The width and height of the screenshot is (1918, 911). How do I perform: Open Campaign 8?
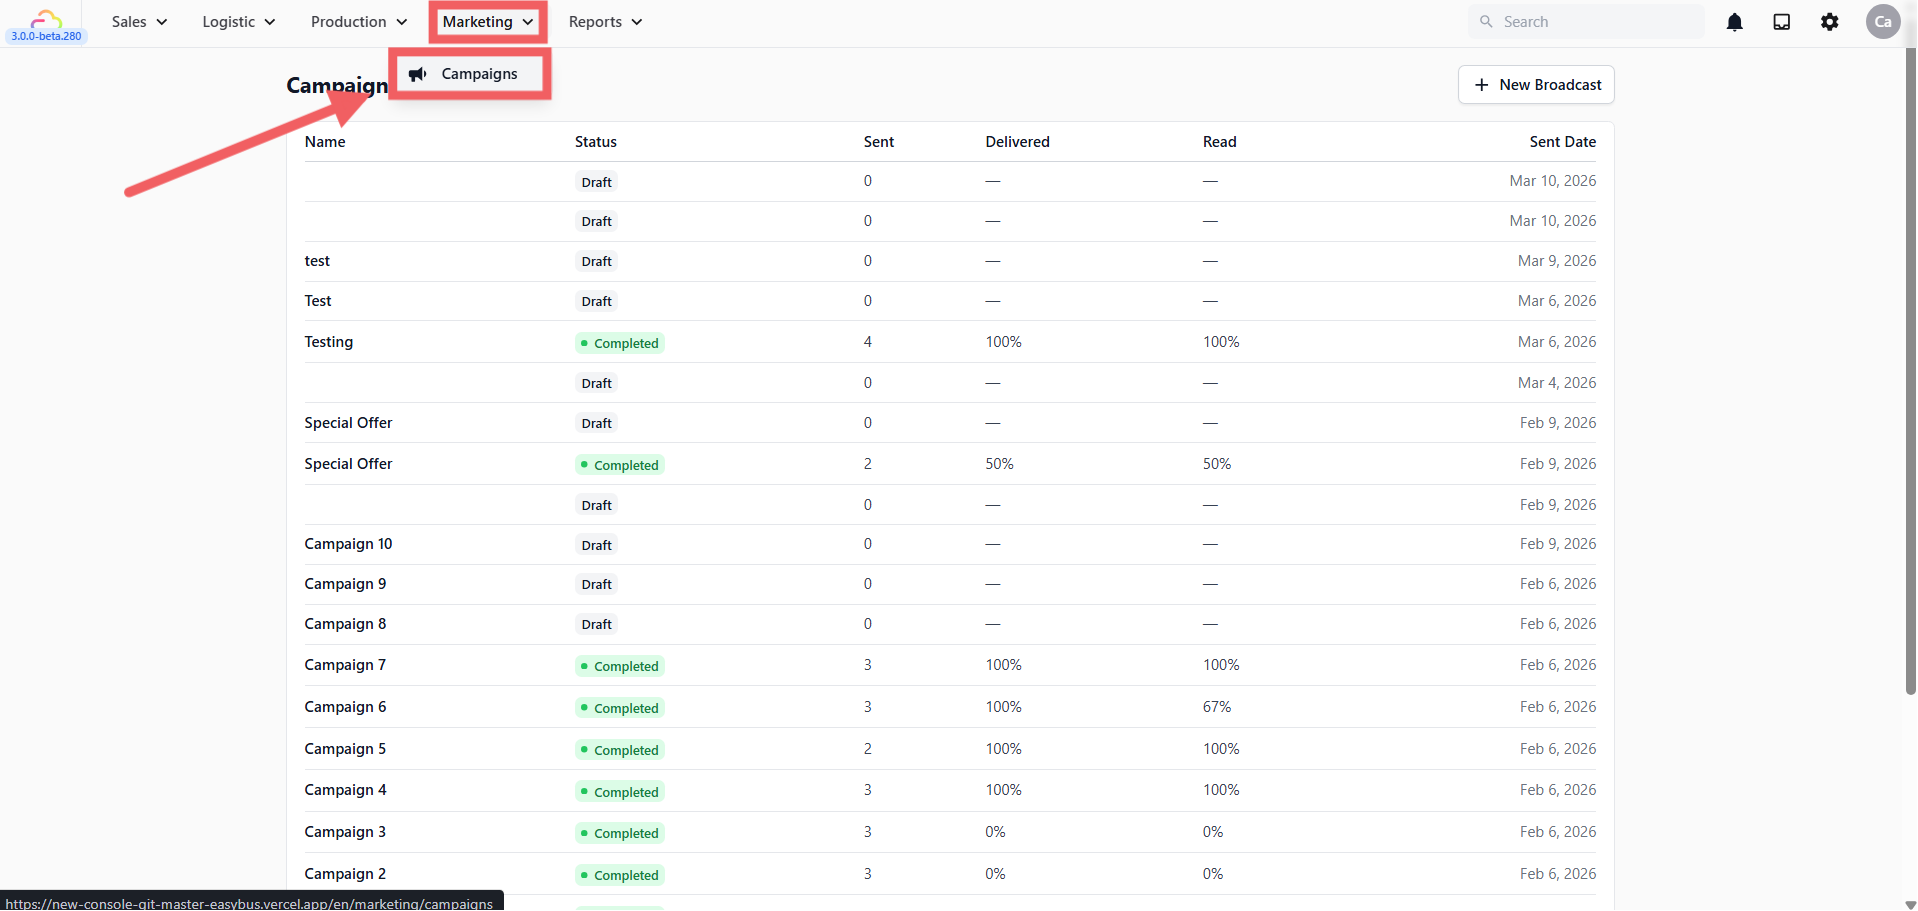point(950,624)
